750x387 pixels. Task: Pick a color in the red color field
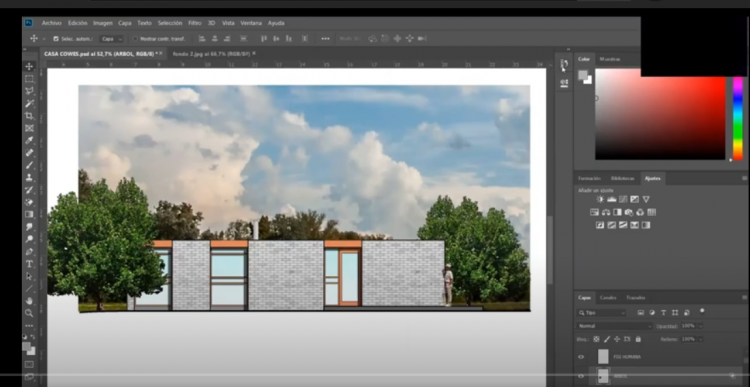660,114
